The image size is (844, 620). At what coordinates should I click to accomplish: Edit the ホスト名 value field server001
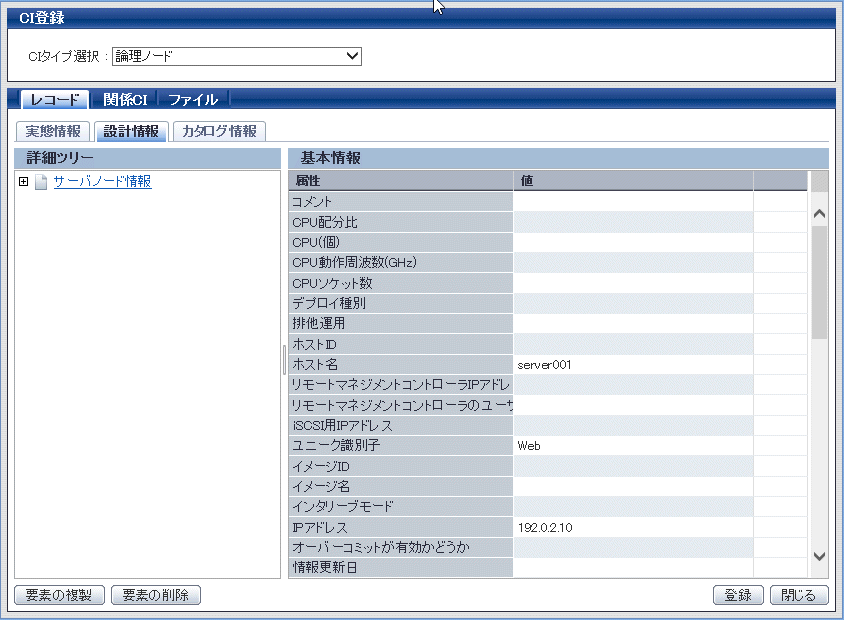pyautogui.click(x=632, y=365)
